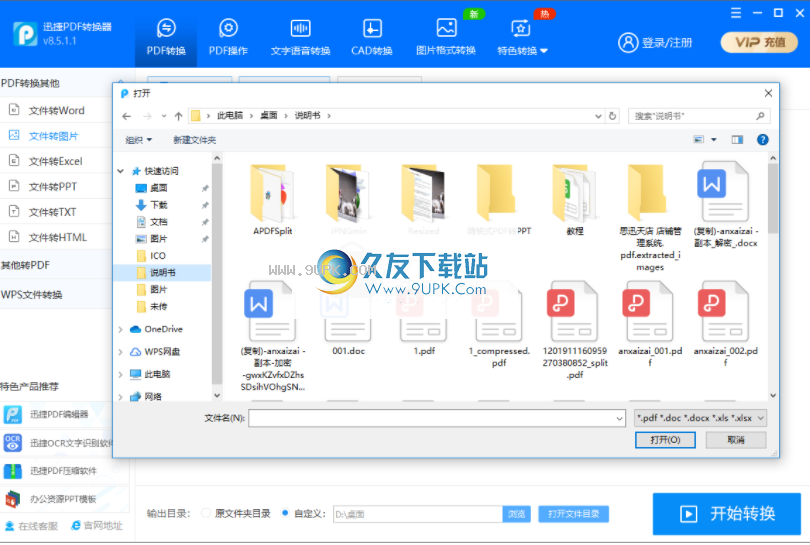Select the 原文件夹目录 radio button
This screenshot has height=545, width=810.
tap(206, 513)
